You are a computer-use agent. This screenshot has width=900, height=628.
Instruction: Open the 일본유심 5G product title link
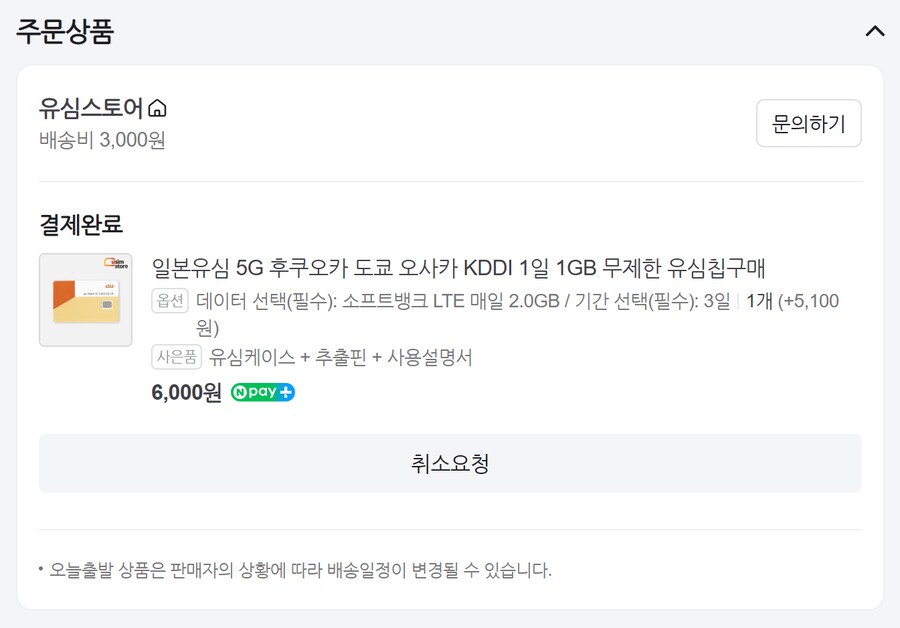click(458, 268)
